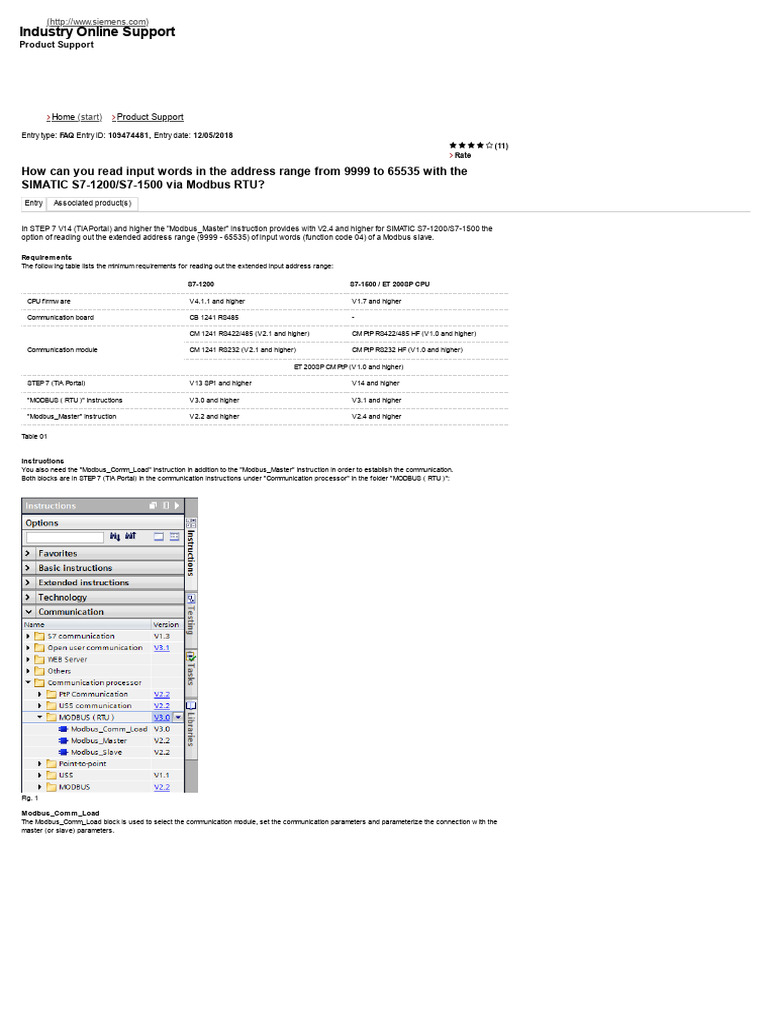Click the WEB Server folder icon

pos(39,660)
